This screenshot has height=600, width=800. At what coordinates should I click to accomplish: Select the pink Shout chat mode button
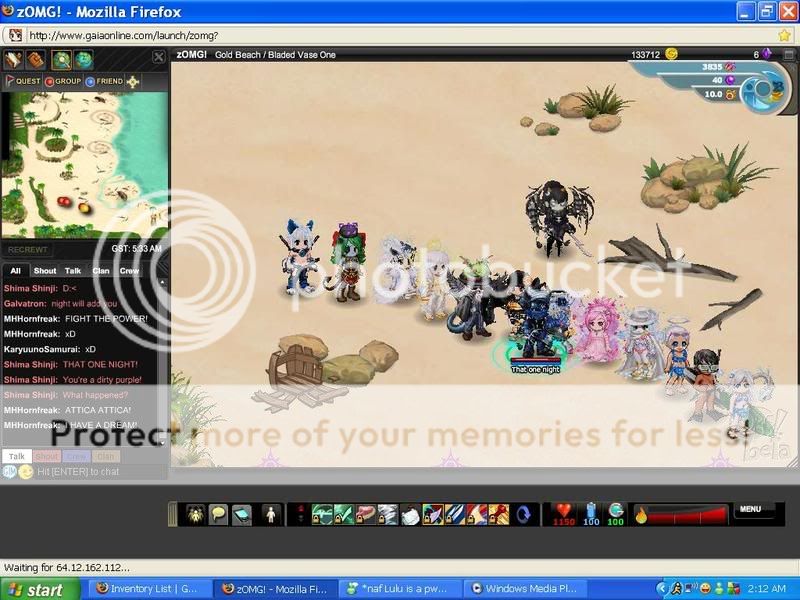pyautogui.click(x=47, y=456)
